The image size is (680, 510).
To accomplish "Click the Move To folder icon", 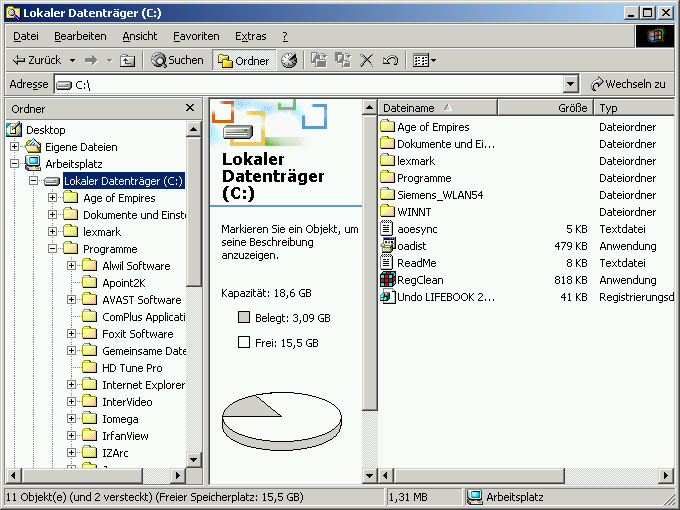I will tap(320, 60).
